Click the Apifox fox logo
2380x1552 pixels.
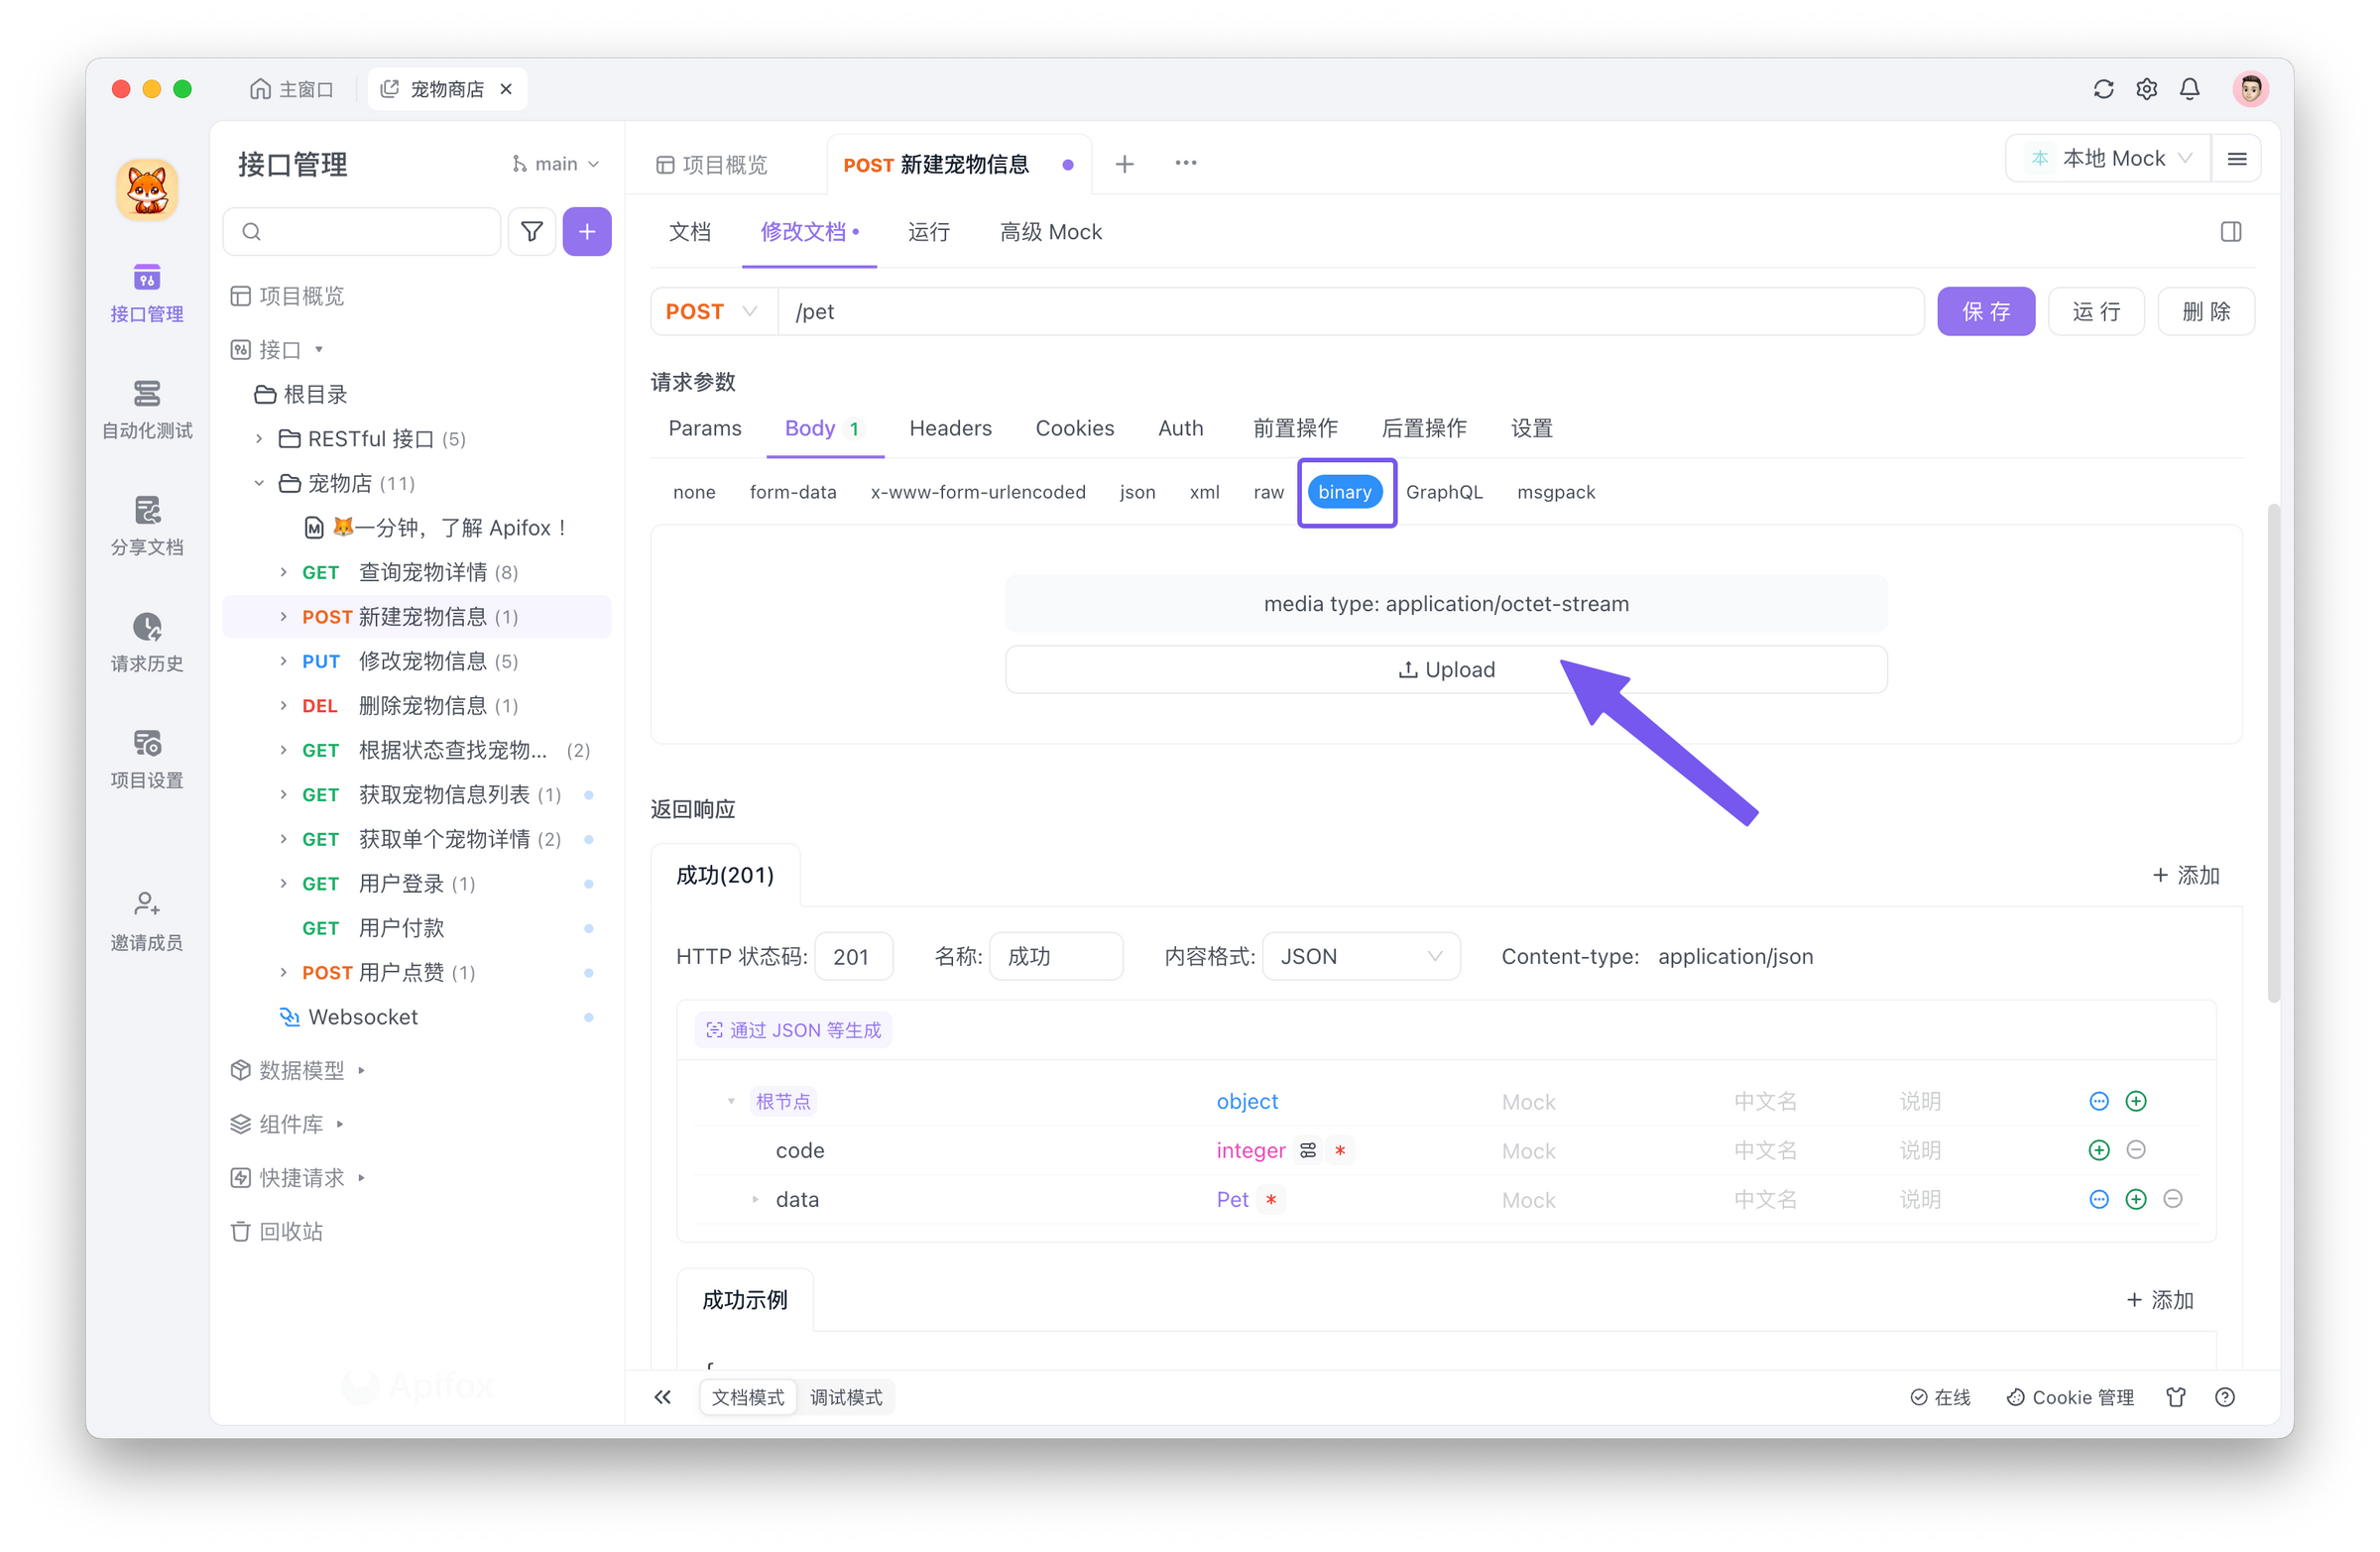tap(147, 189)
